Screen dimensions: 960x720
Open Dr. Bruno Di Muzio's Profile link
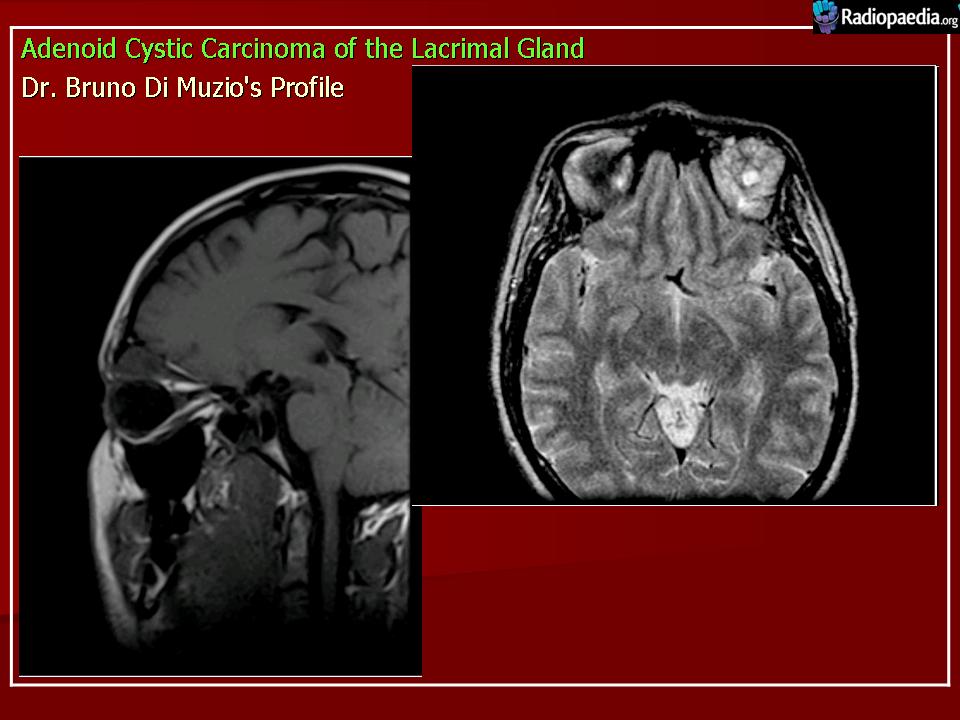(182, 88)
